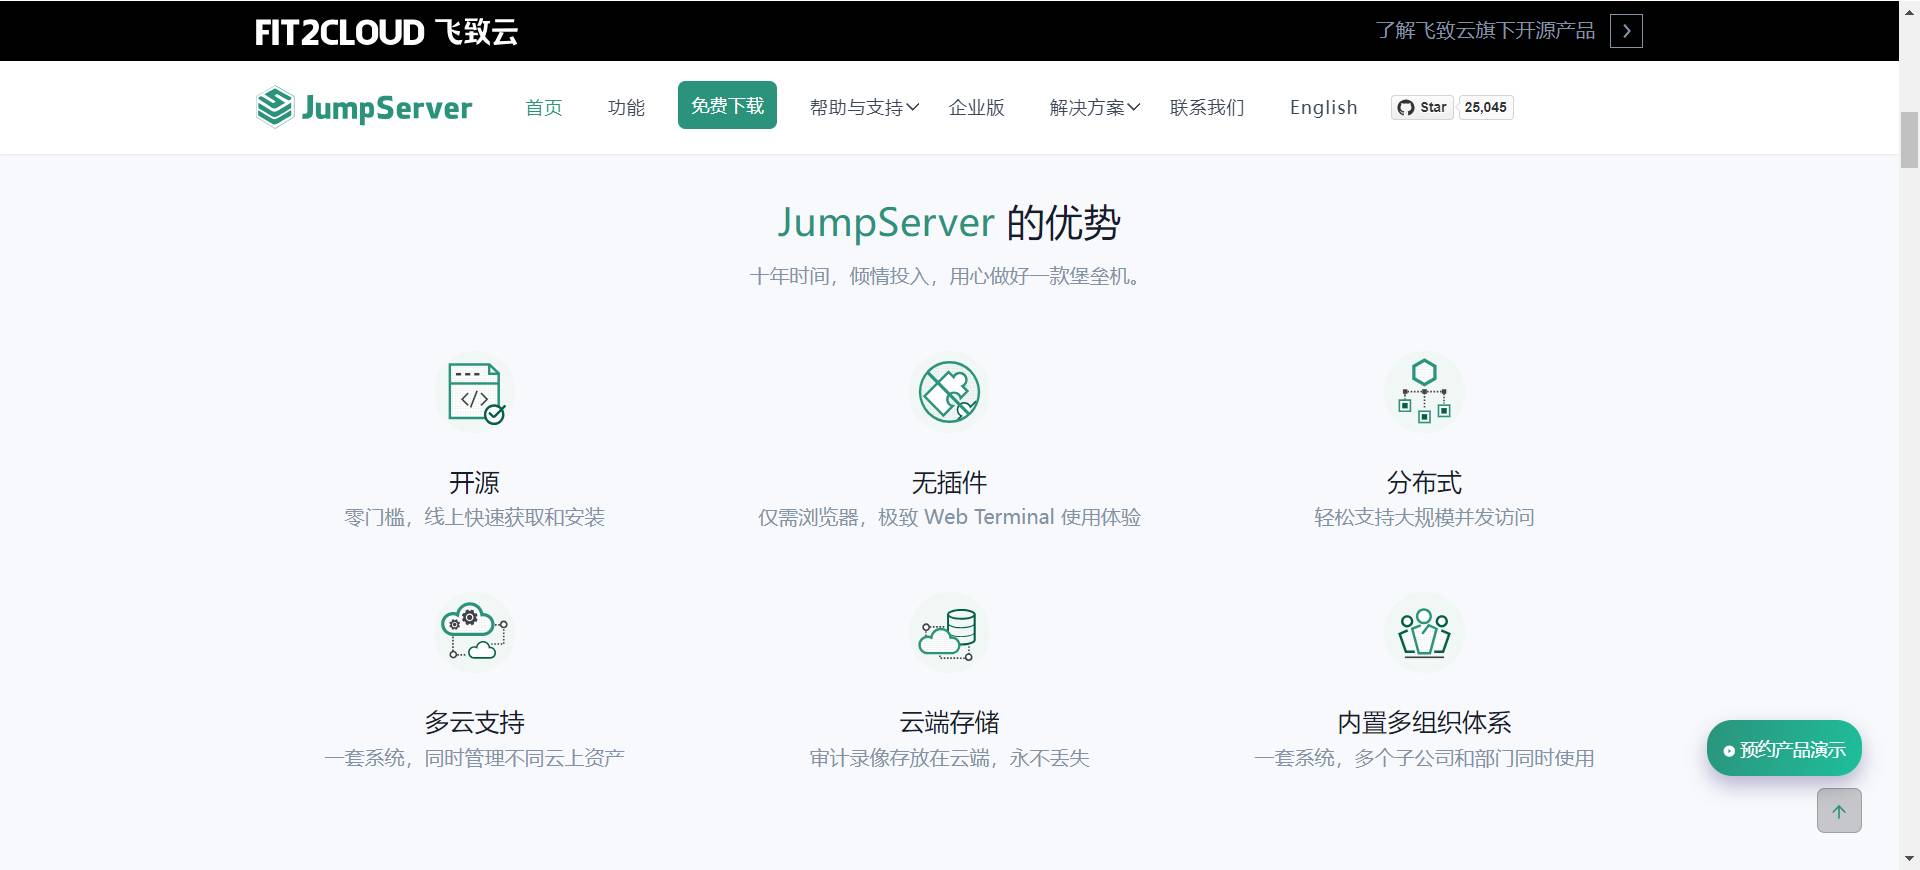Go to the 功能 page
The height and width of the screenshot is (870, 1920).
click(626, 107)
